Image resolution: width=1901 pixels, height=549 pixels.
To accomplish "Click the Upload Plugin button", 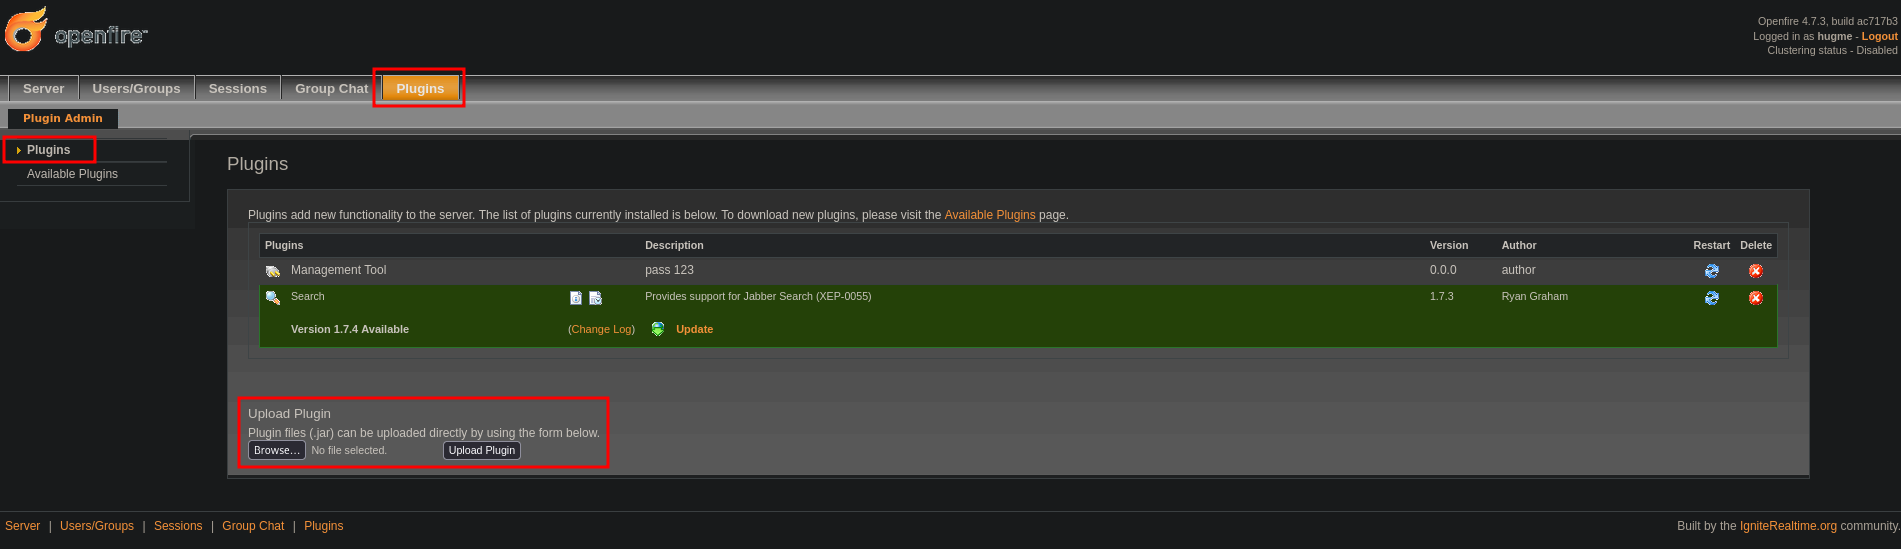I will (x=481, y=451).
